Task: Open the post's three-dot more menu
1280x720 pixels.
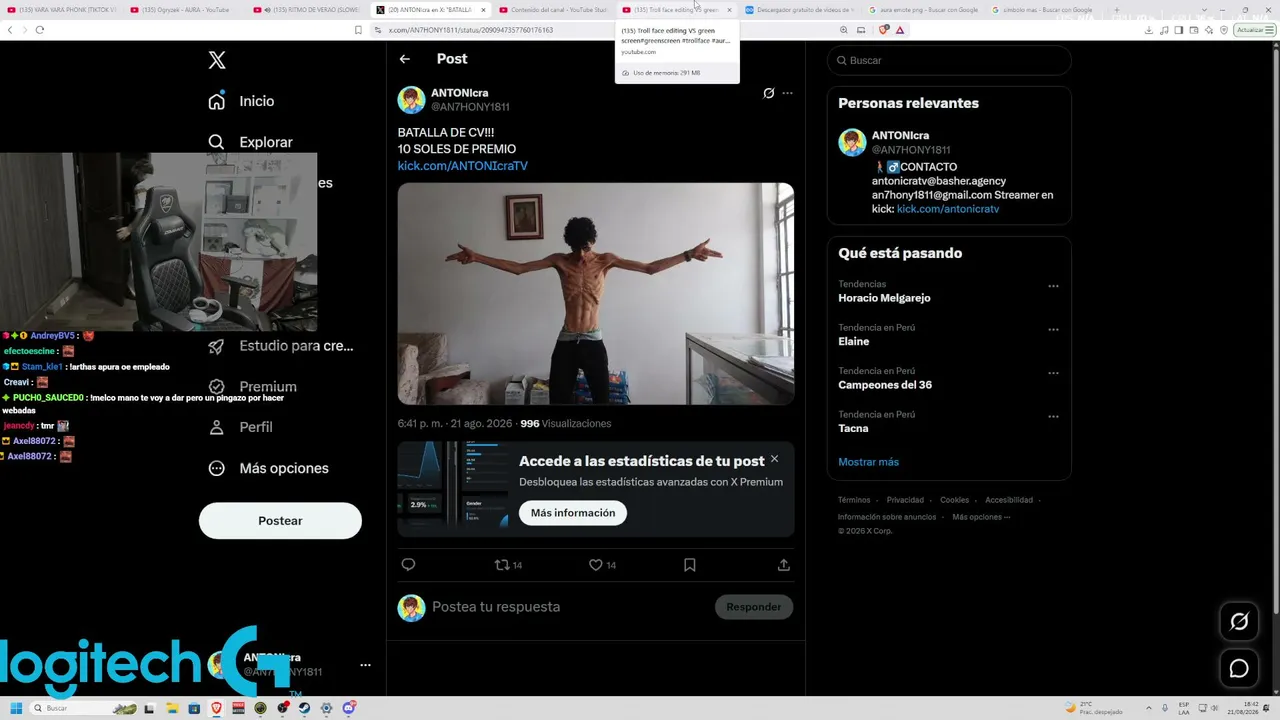Action: (x=787, y=93)
